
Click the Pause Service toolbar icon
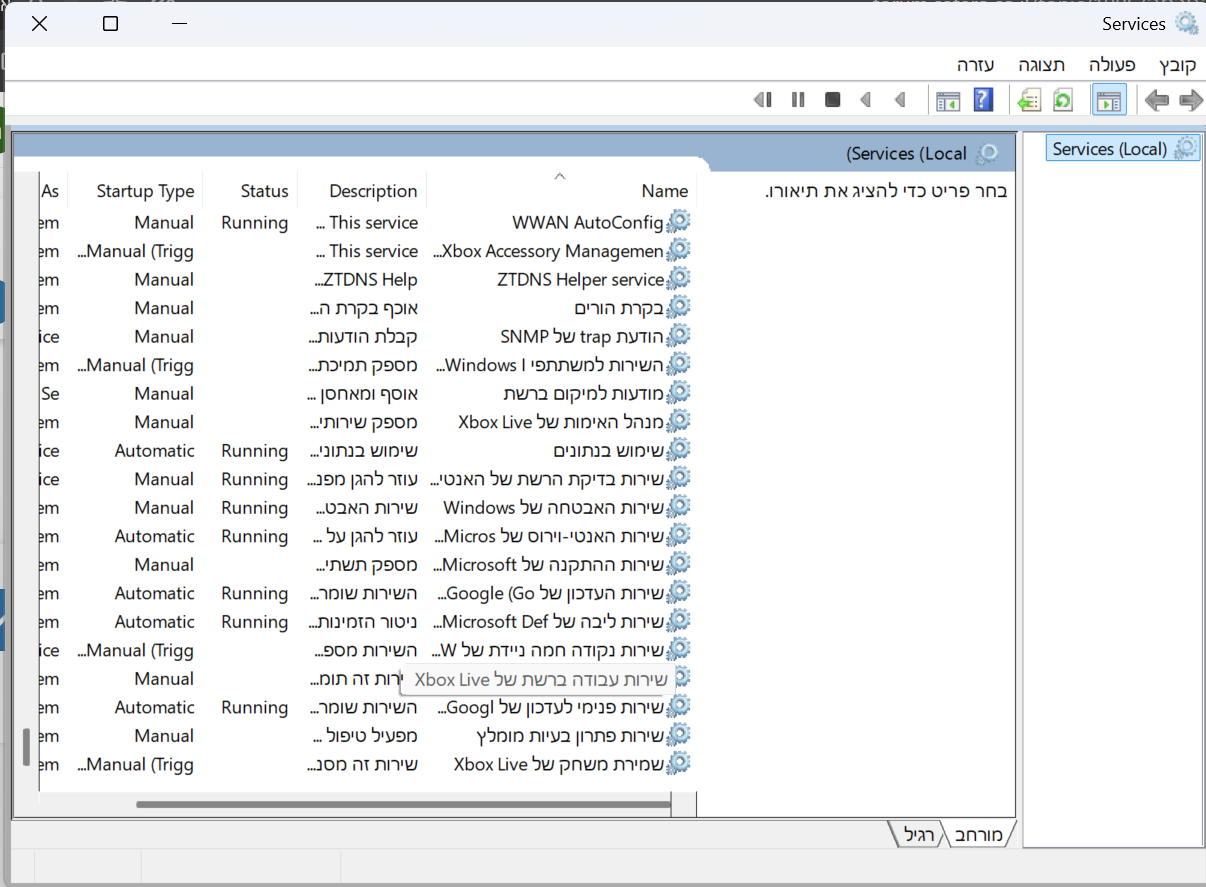[x=798, y=100]
